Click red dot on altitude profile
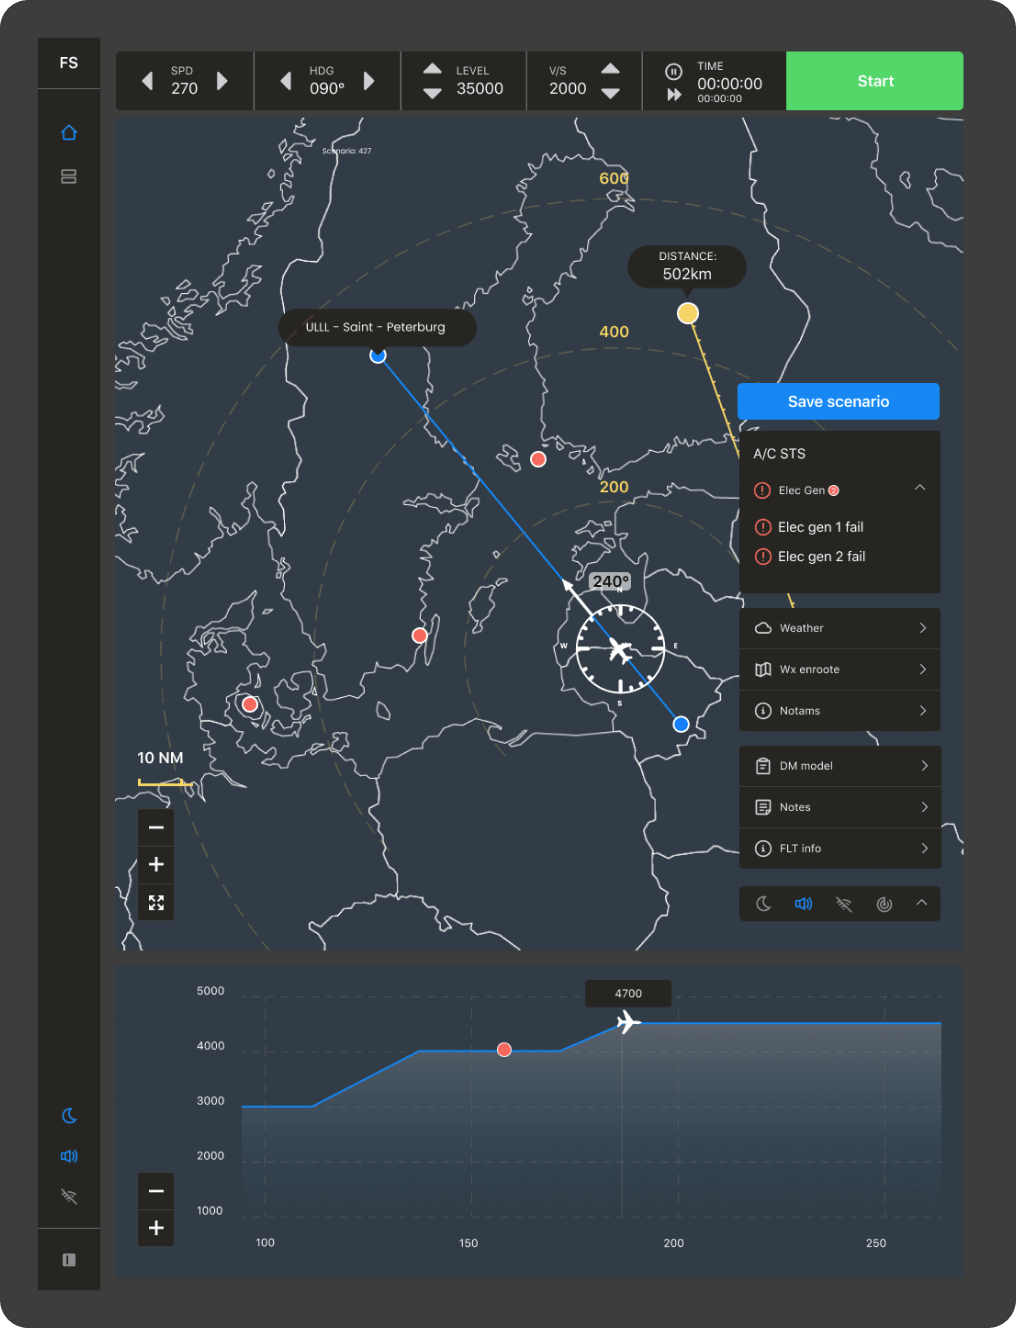 pos(504,1049)
